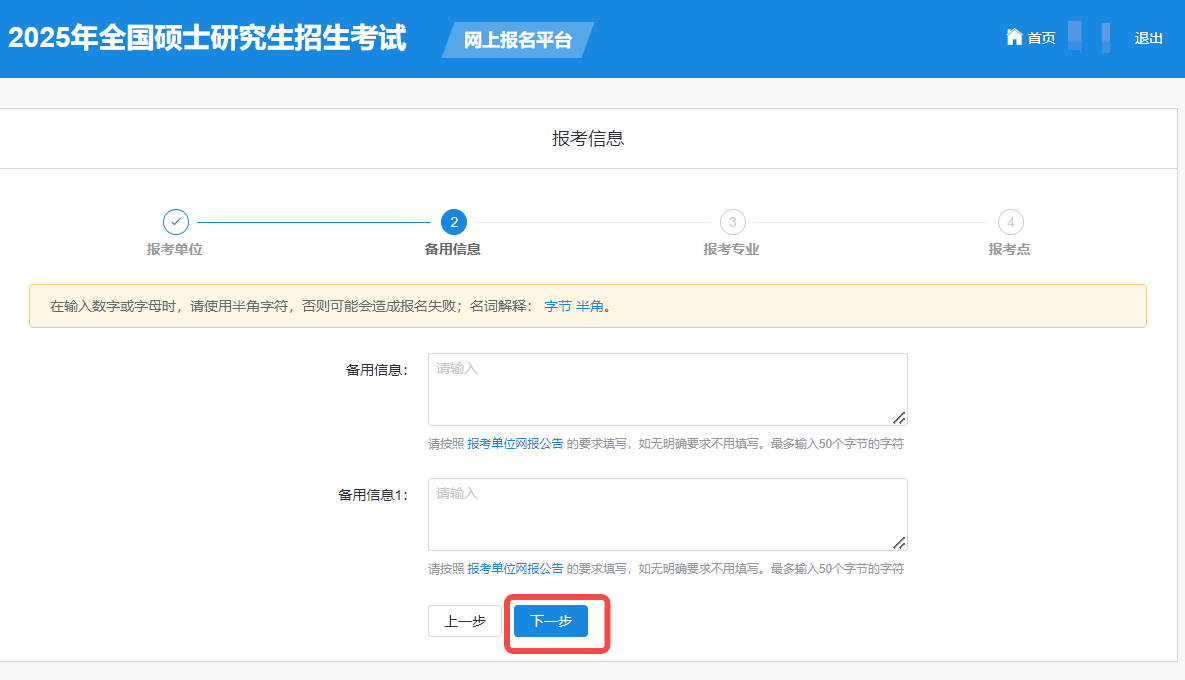This screenshot has width=1185, height=680.
Task: Focus the 备用信息 text area
Action: coord(667,389)
